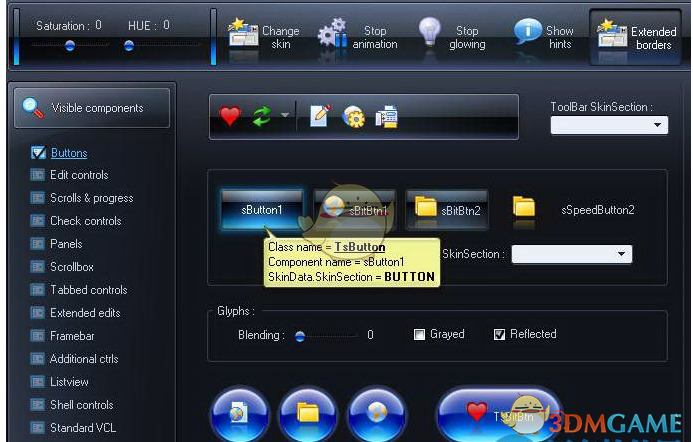
Task: Open Scrolls & progress section
Action: click(91, 198)
